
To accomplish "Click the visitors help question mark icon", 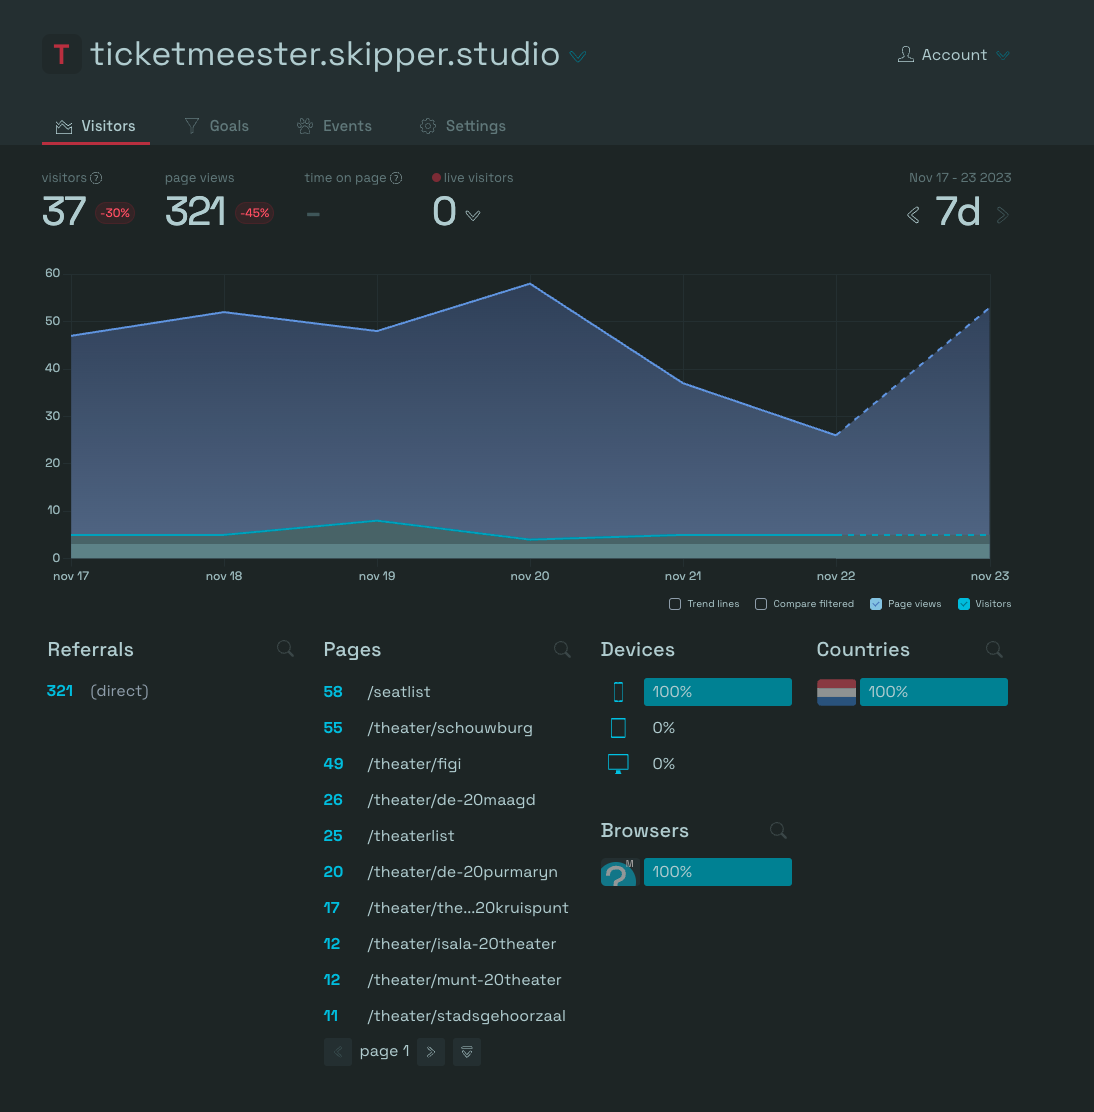I will click(96, 178).
